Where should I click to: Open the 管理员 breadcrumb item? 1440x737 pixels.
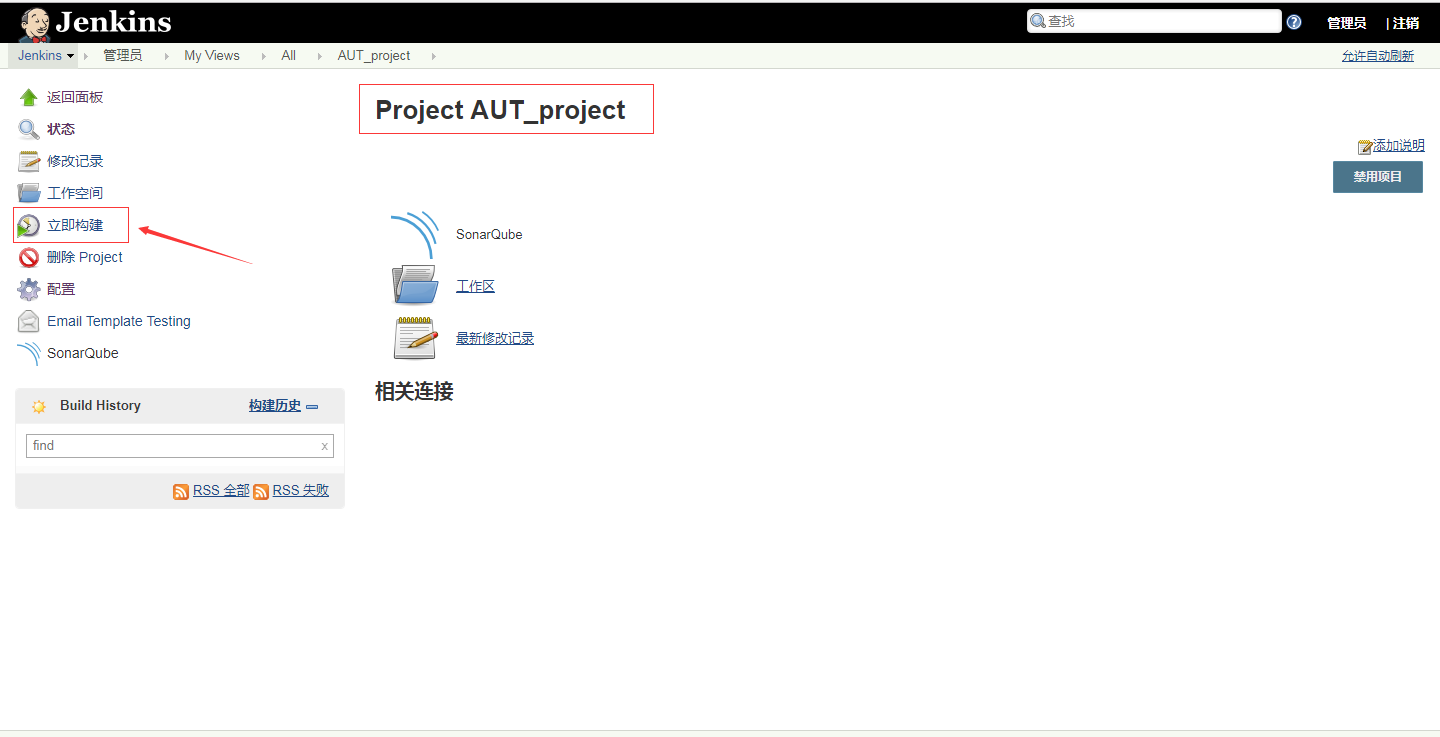click(123, 55)
